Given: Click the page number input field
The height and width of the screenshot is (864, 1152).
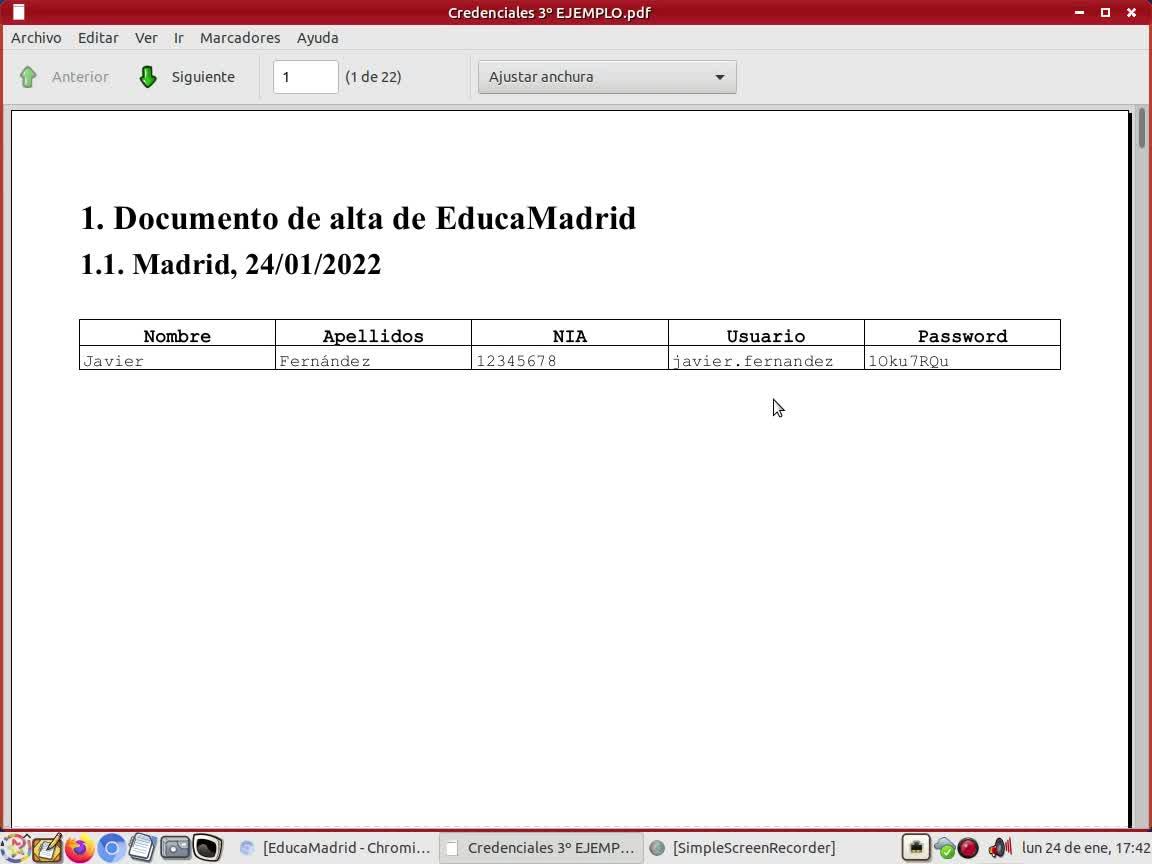Looking at the screenshot, I should tap(306, 77).
